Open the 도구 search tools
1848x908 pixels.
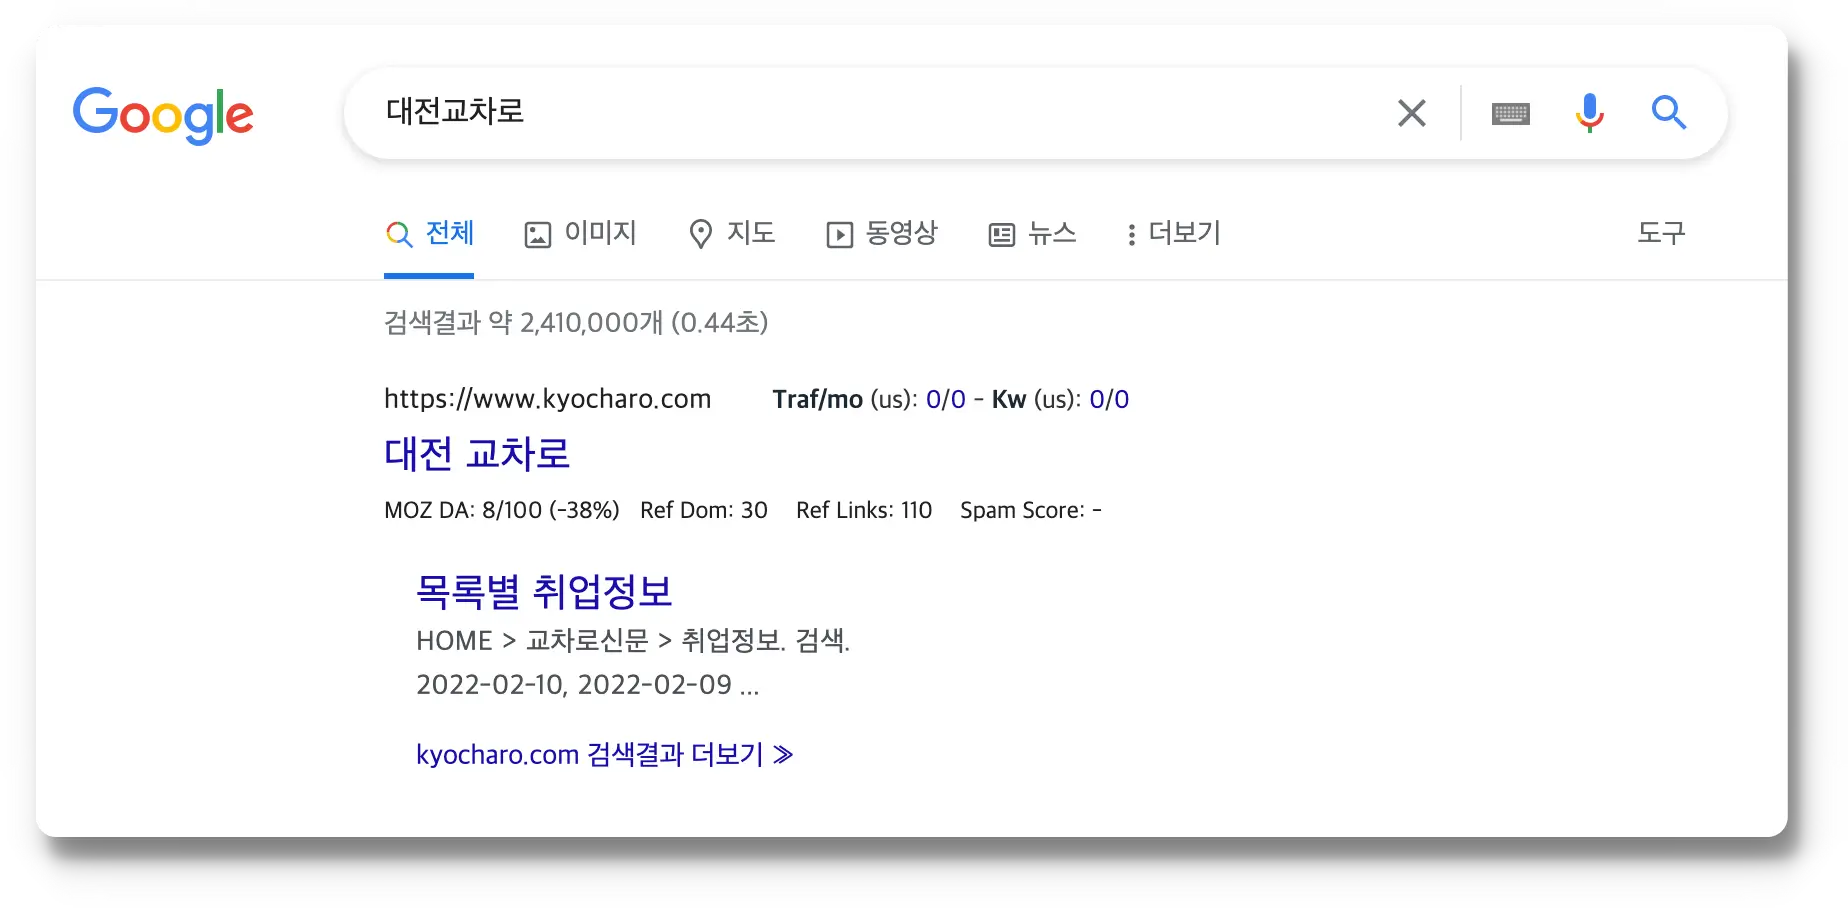[1661, 233]
